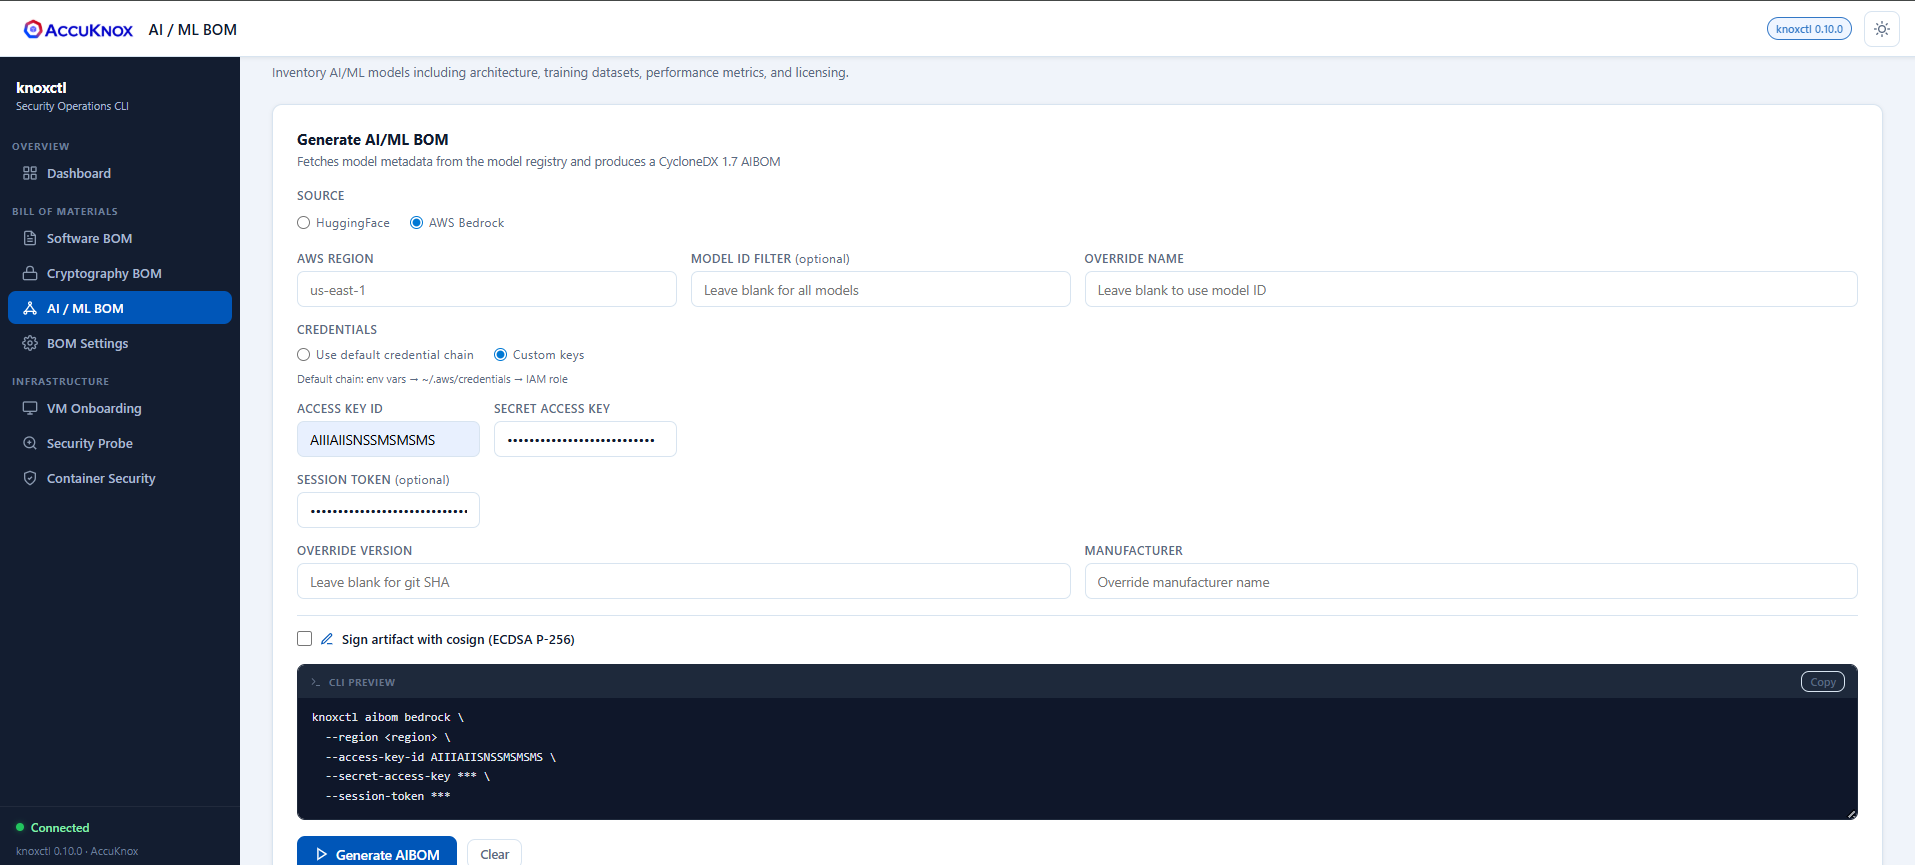The width and height of the screenshot is (1915, 865).
Task: Click the Dashboard grid icon
Action: point(30,173)
